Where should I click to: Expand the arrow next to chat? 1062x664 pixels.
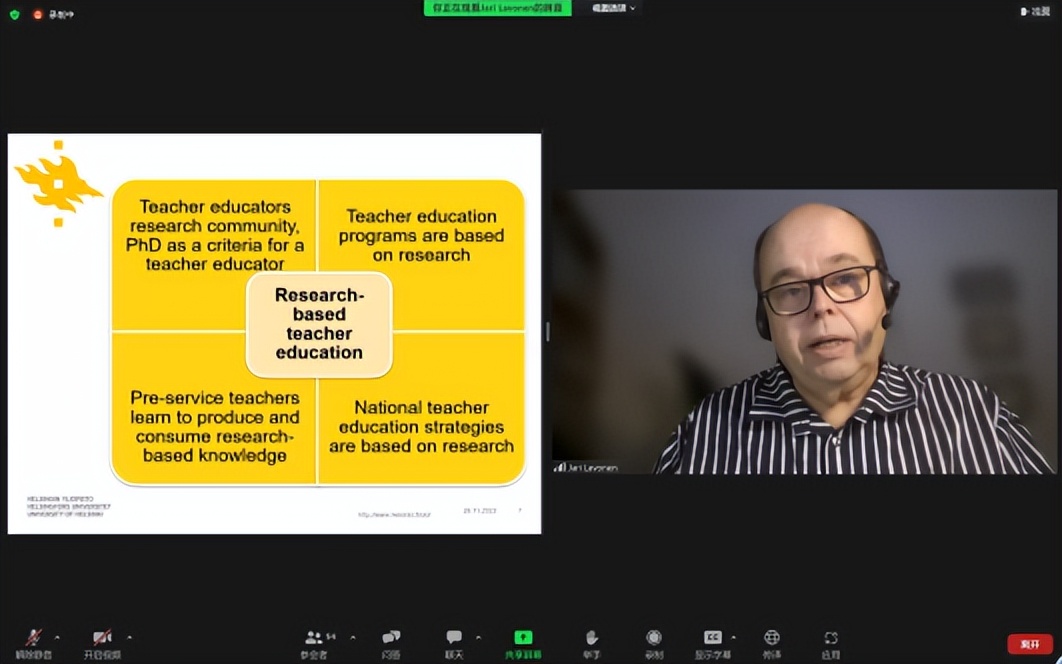[478, 638]
